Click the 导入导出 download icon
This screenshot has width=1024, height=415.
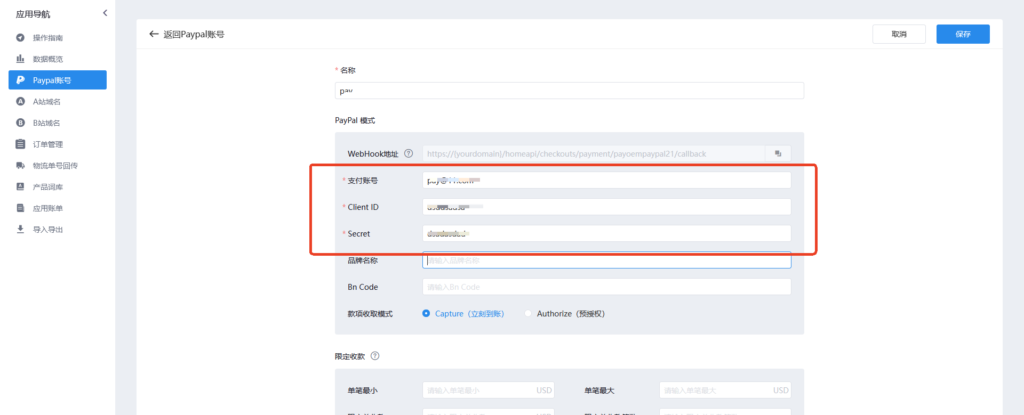point(20,229)
